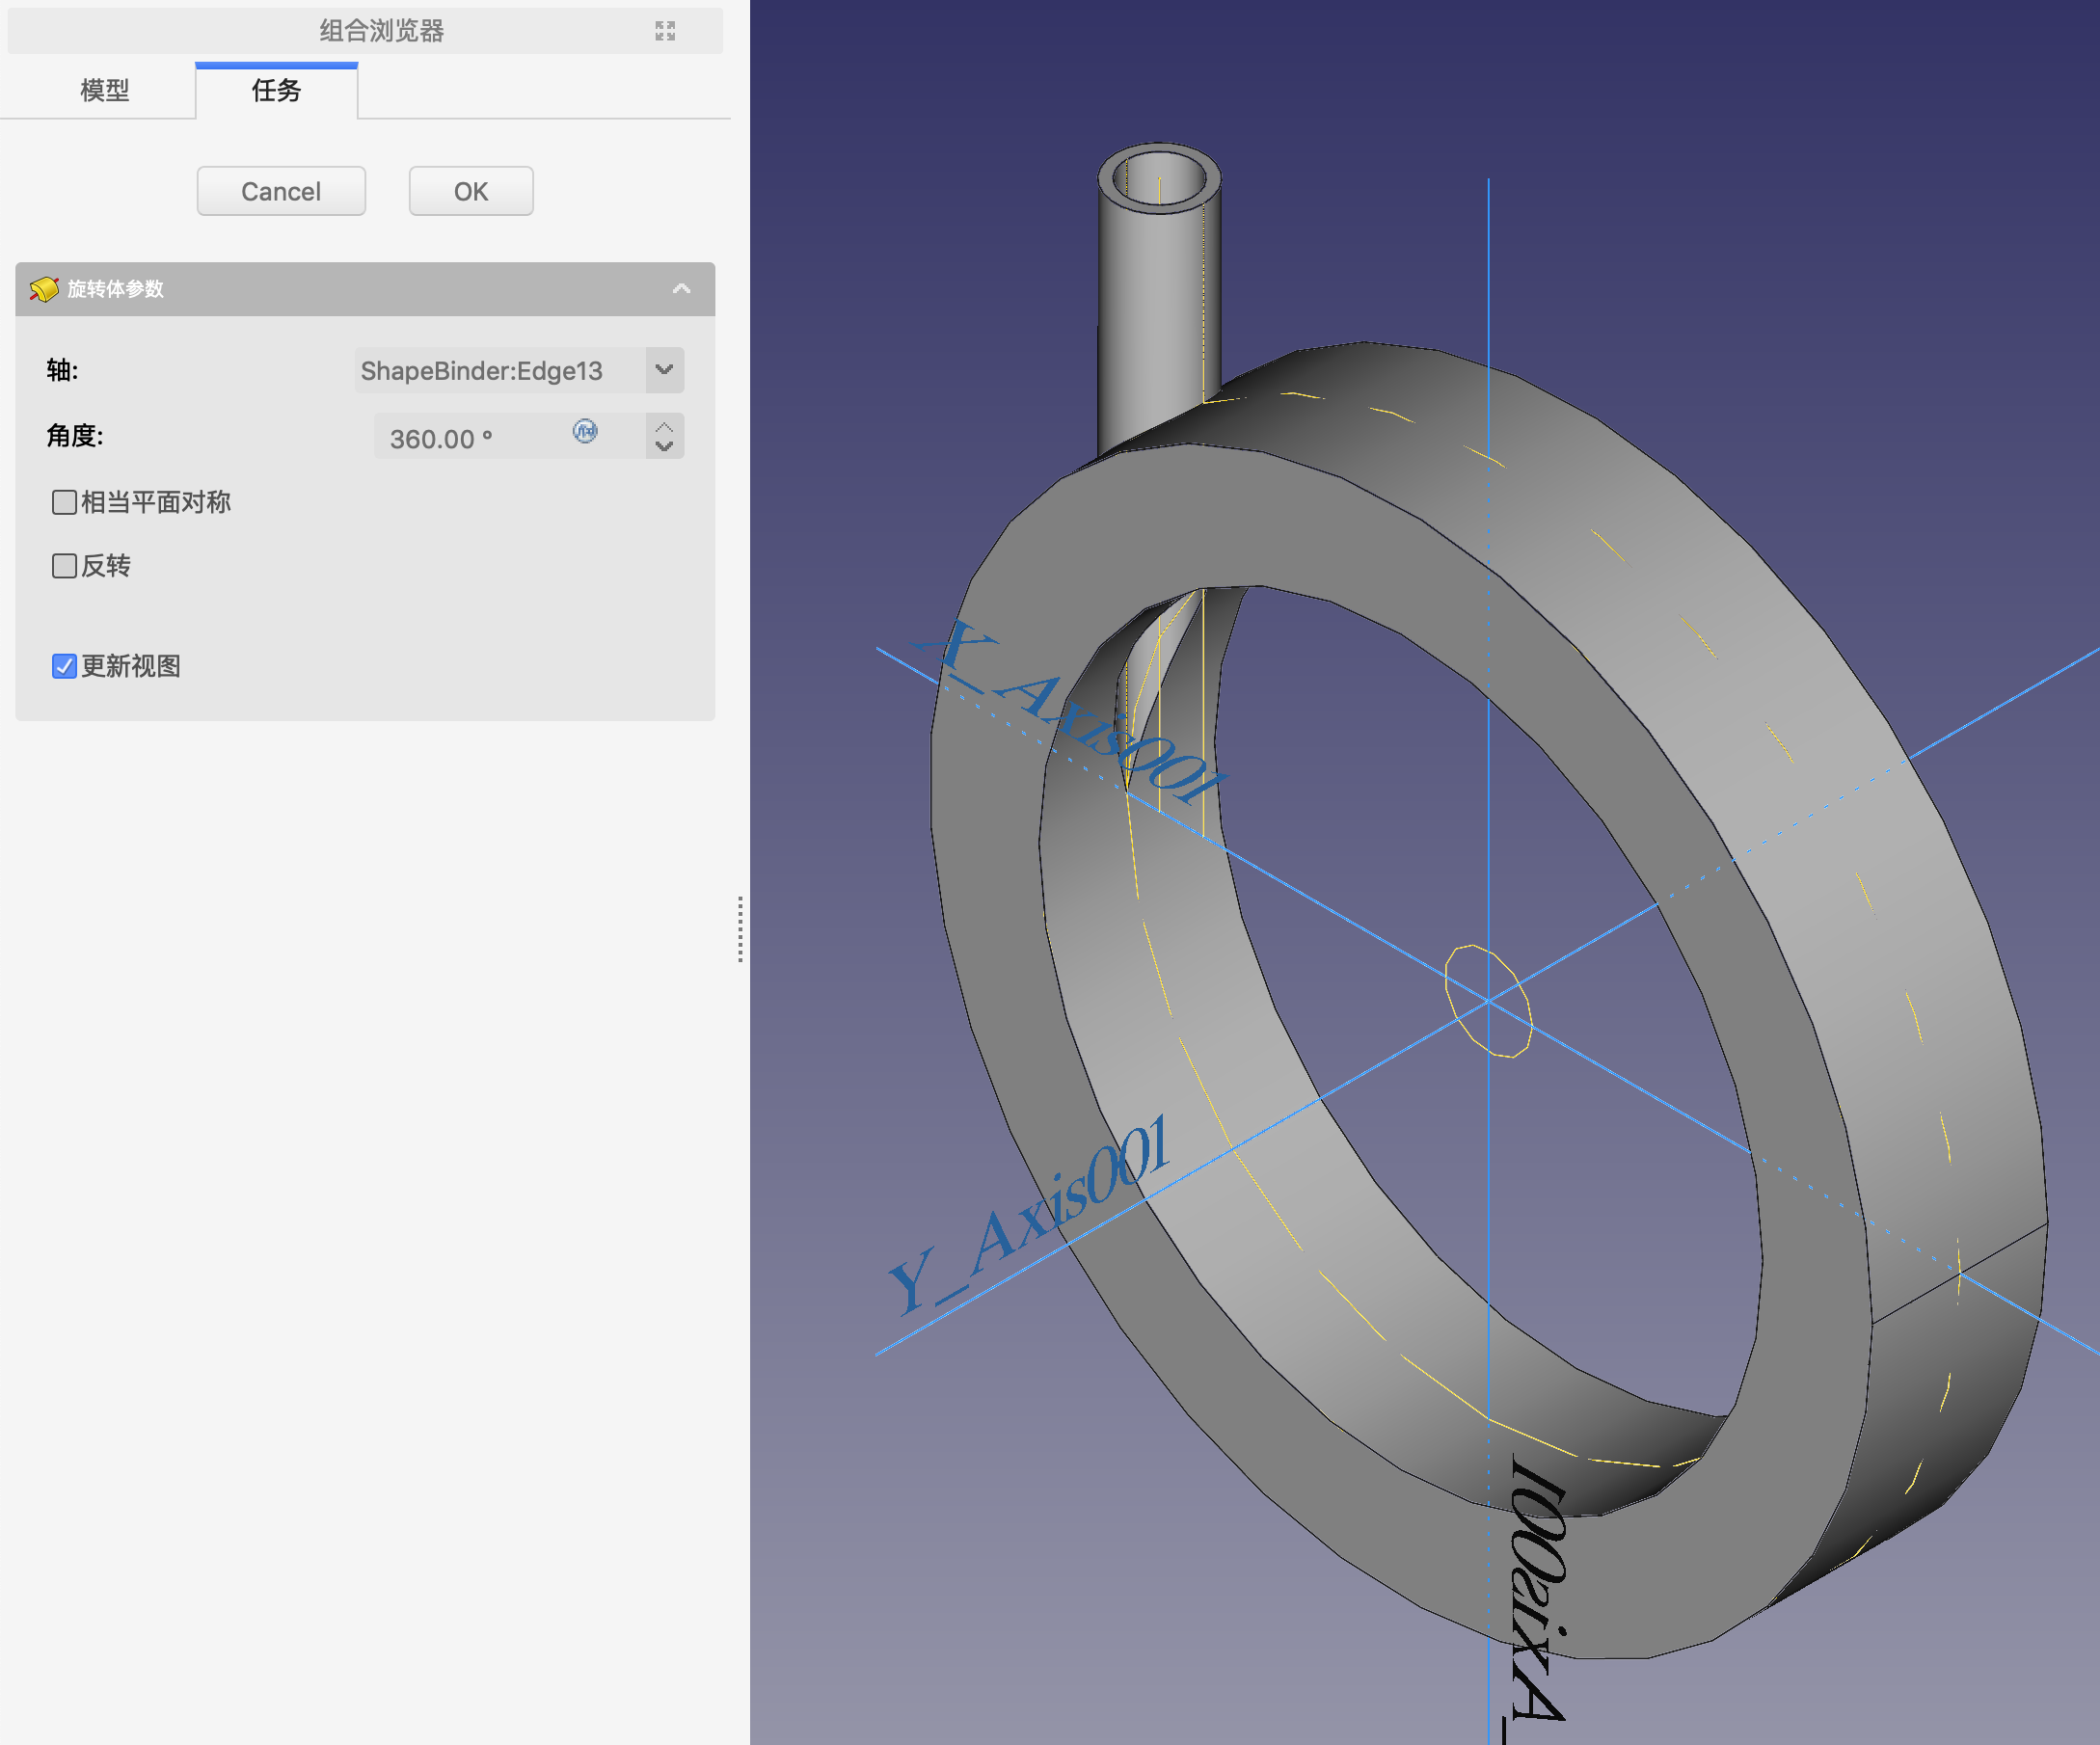Select the 任务 tab
This screenshot has width=2100, height=1745.
(x=276, y=91)
